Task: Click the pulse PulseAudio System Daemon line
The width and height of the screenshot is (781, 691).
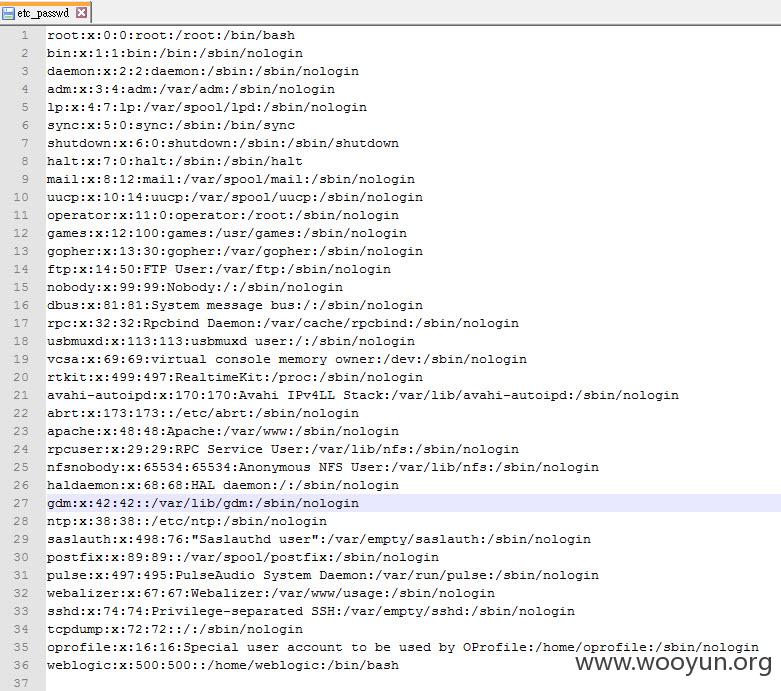Action: point(323,575)
